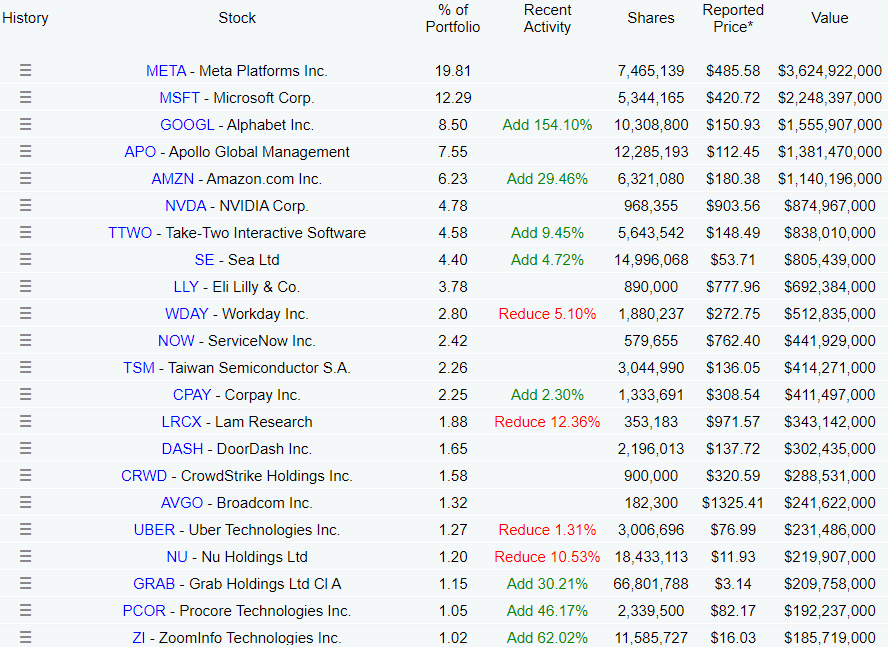This screenshot has width=891, height=647.
Task: Follow the WDAY ticker link
Action: 187,314
